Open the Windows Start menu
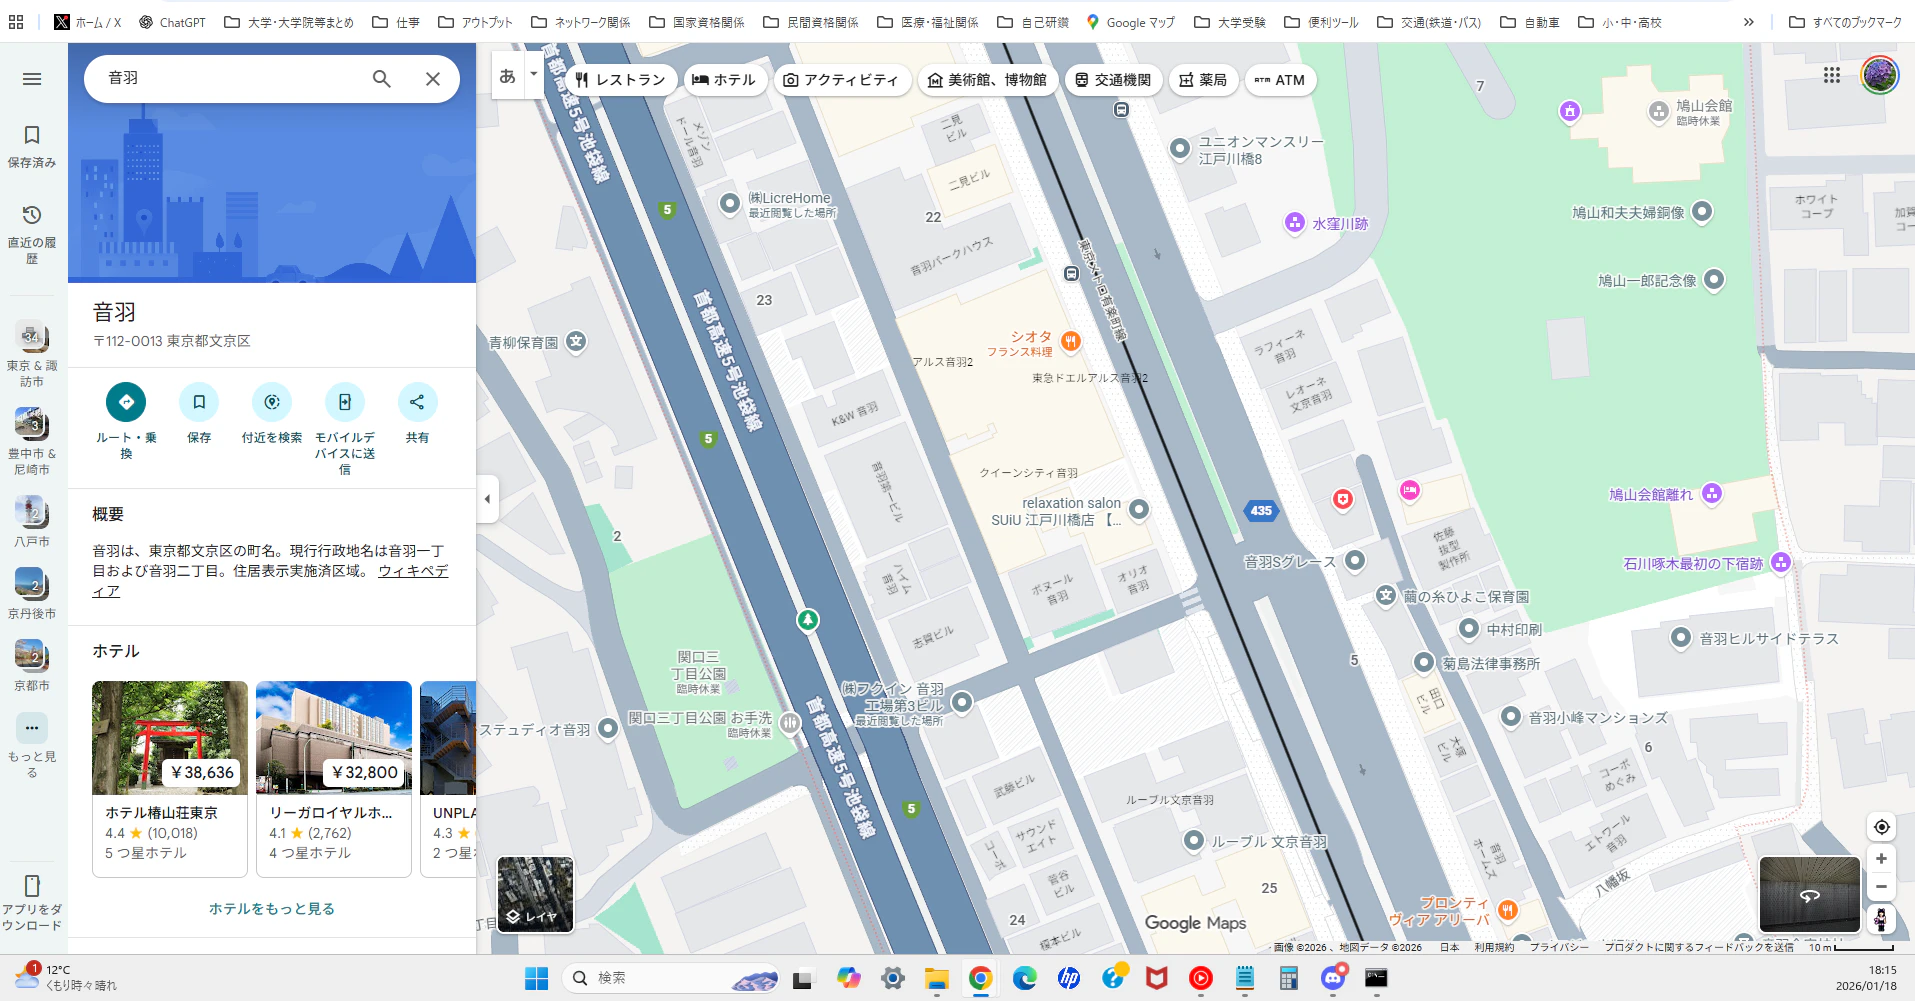Screen dimensions: 1915x1001 [537, 978]
